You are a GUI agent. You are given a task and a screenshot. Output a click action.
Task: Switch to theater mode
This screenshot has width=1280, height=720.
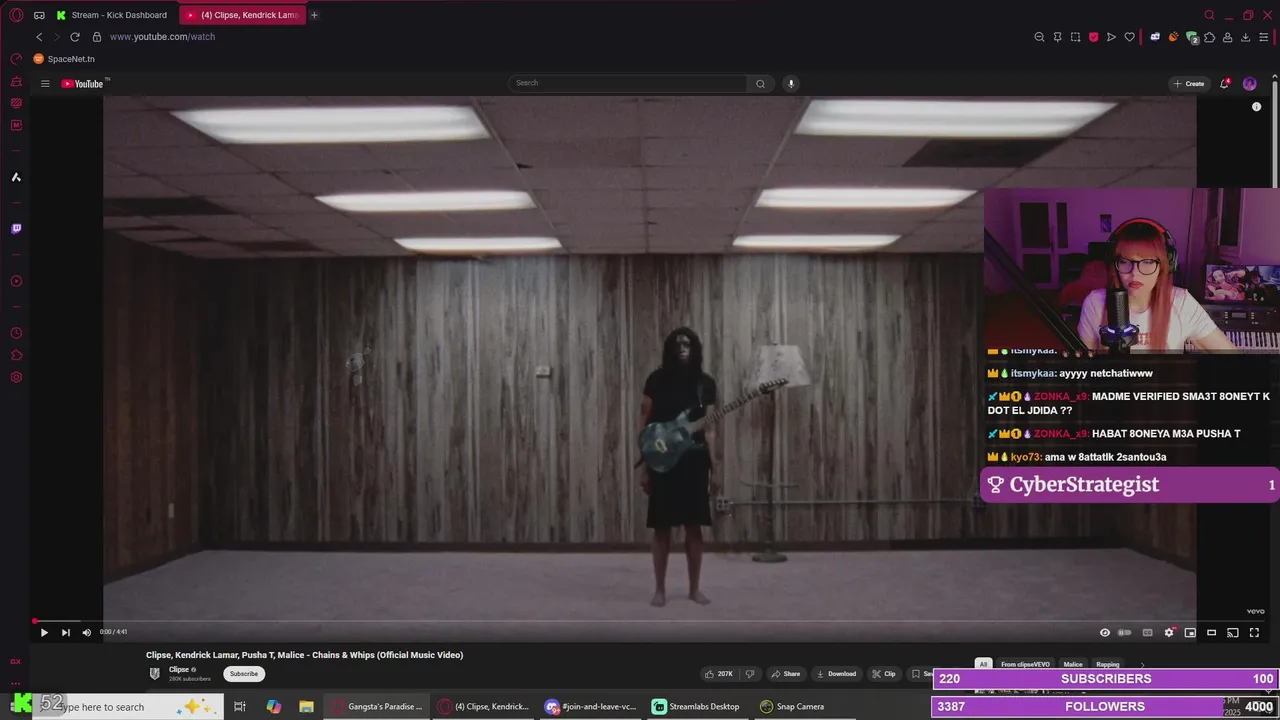click(x=1211, y=632)
